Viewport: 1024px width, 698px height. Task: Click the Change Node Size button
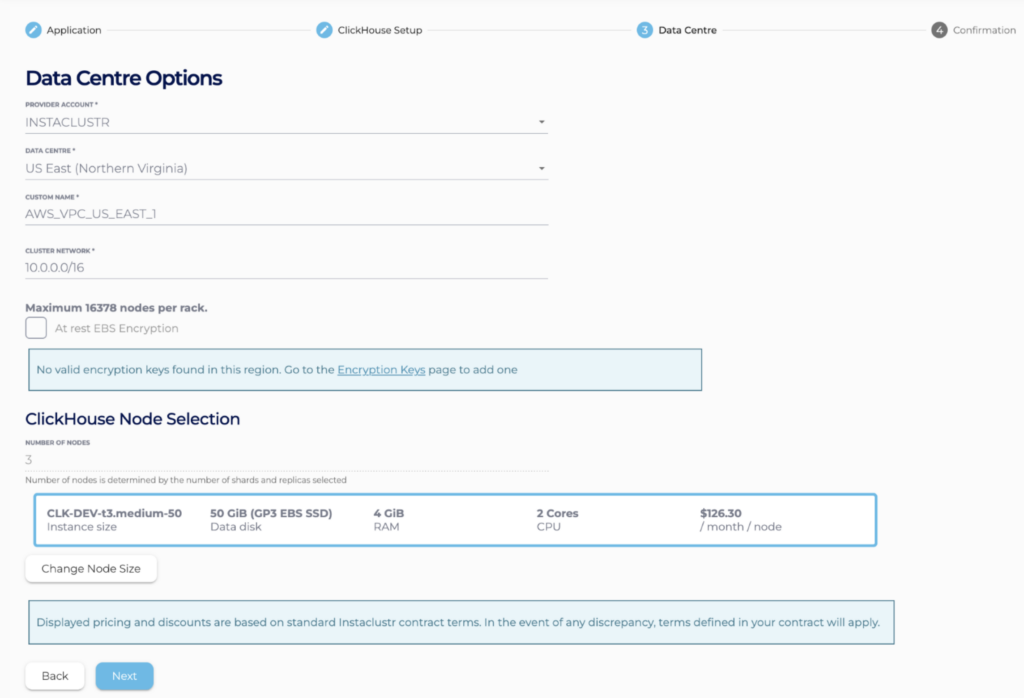[91, 569]
